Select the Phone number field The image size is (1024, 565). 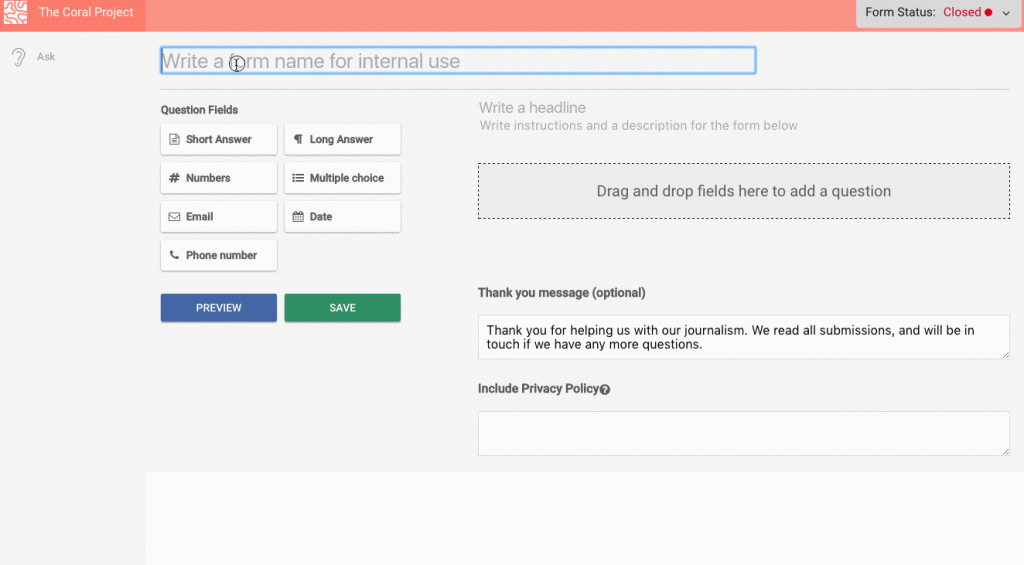tap(219, 255)
